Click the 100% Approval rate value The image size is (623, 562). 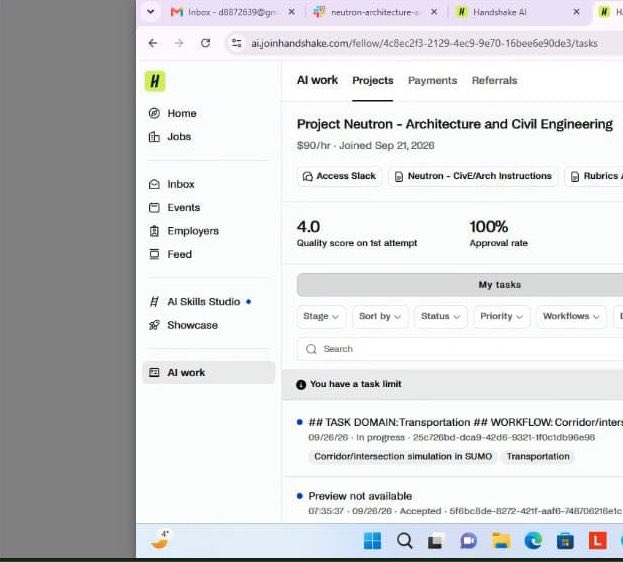pos(489,227)
